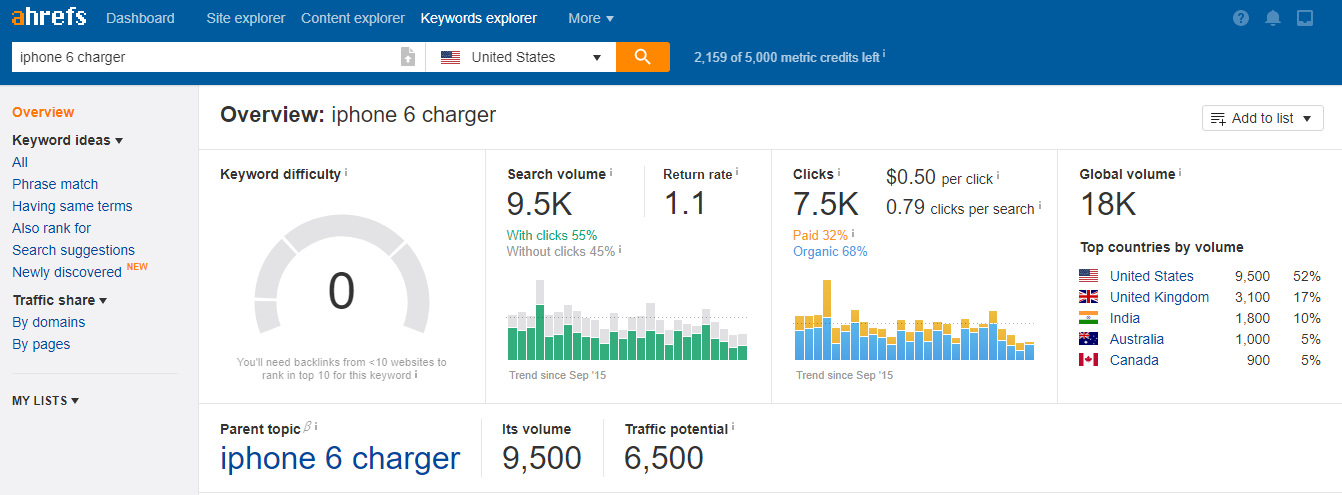Viewport: 1342px width, 495px height.
Task: Click the info icon beside Clicks
Action: click(838, 172)
